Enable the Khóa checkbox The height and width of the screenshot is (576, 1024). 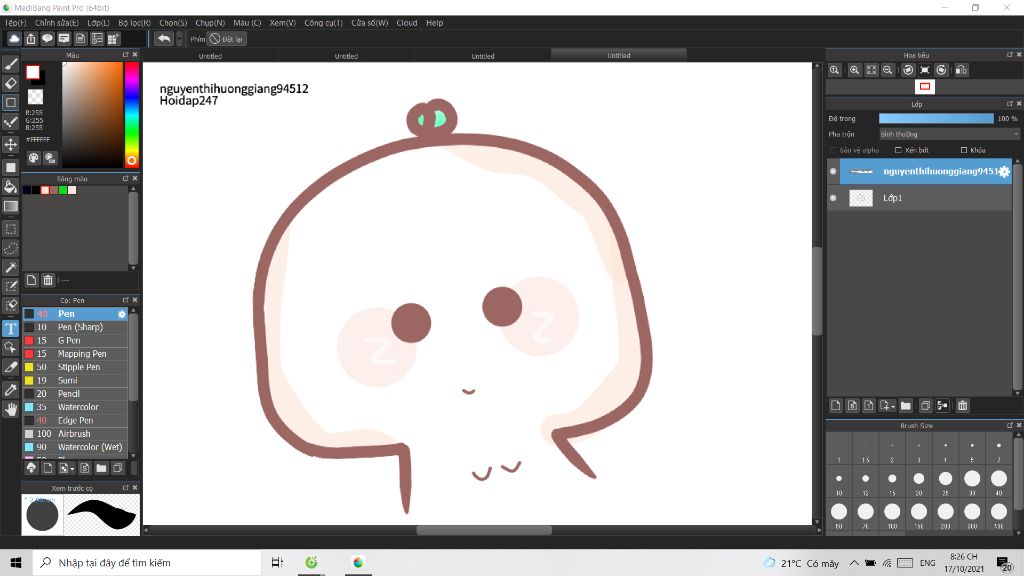coord(964,150)
